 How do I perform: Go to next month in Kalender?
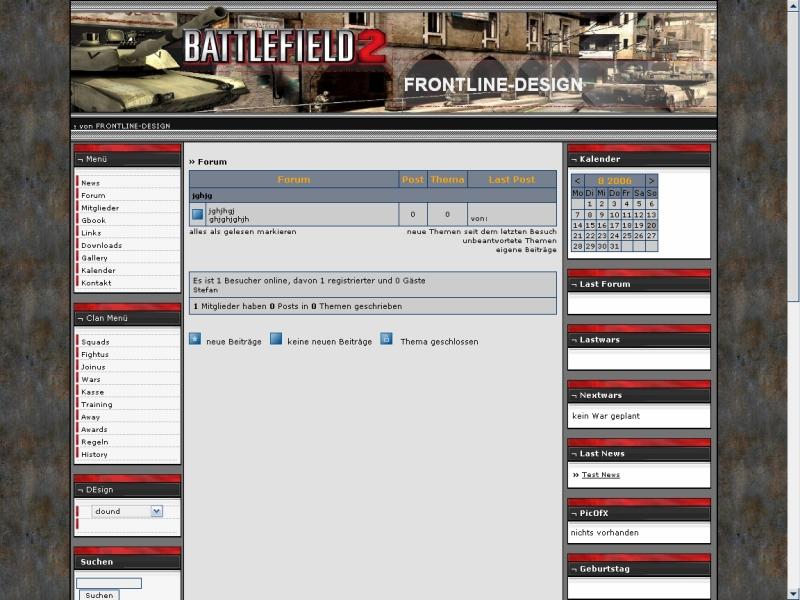(x=652, y=181)
